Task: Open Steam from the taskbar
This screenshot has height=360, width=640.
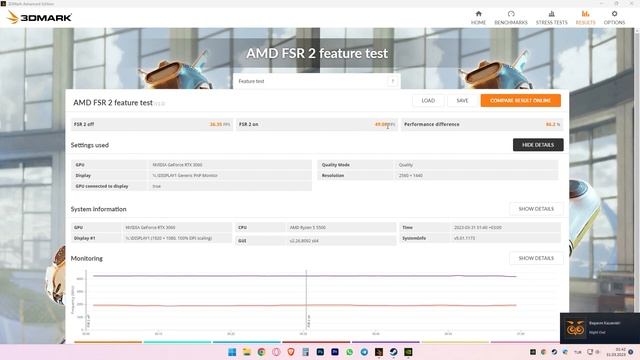Action: (393, 352)
